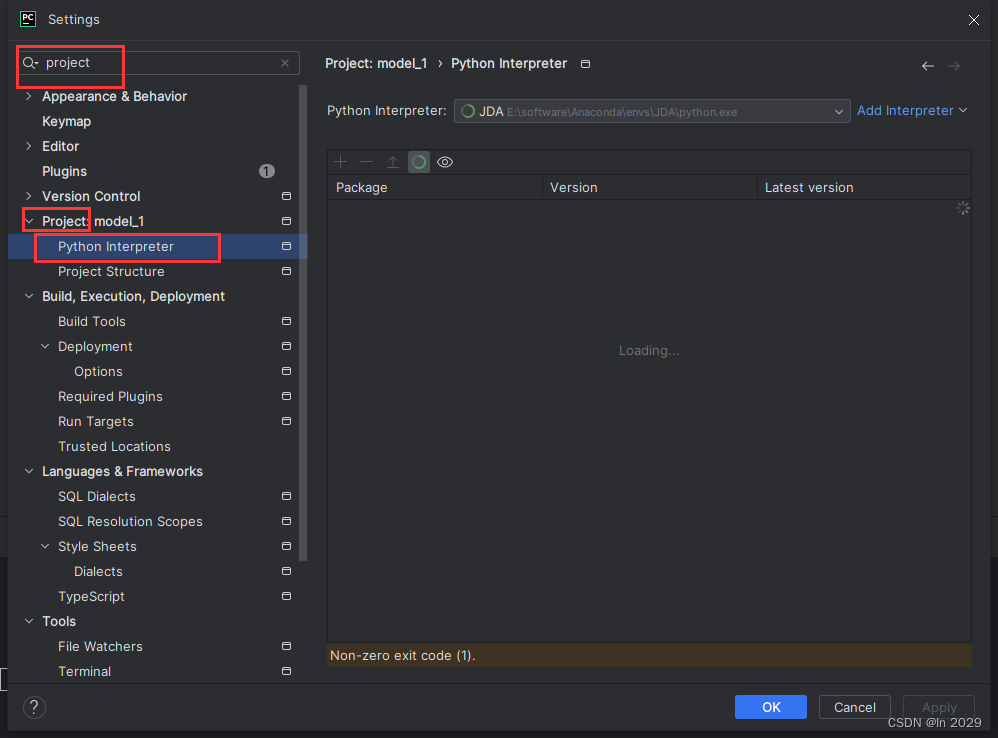Collapse the Deployment subsection

point(45,346)
